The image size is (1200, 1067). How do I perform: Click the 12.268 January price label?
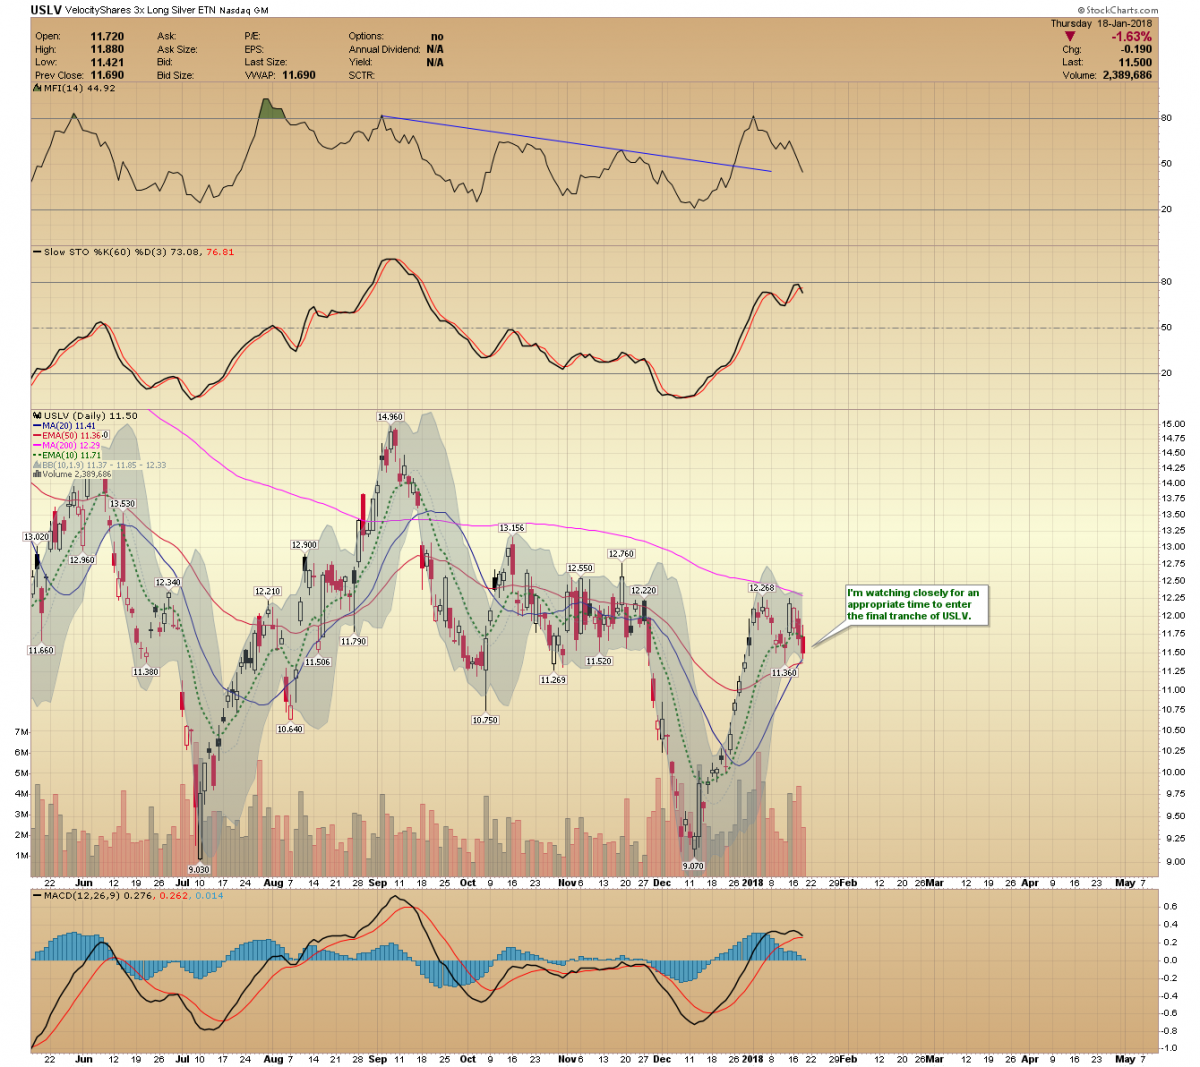762,588
